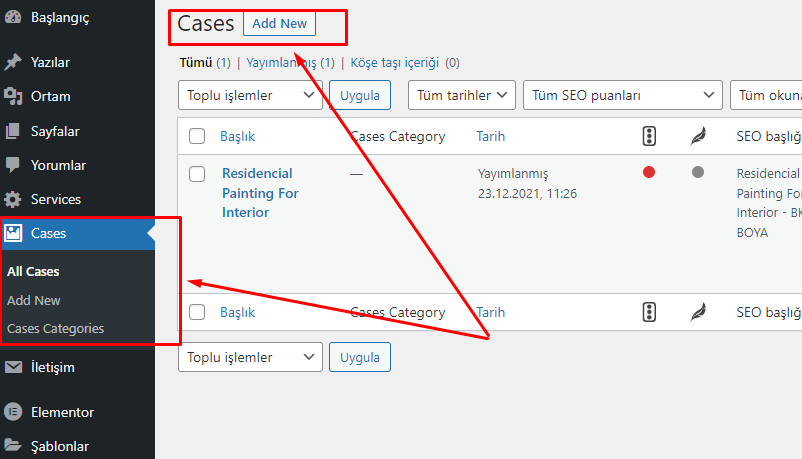Sort by SEO score column icon in header
802x459 pixels.
649,136
